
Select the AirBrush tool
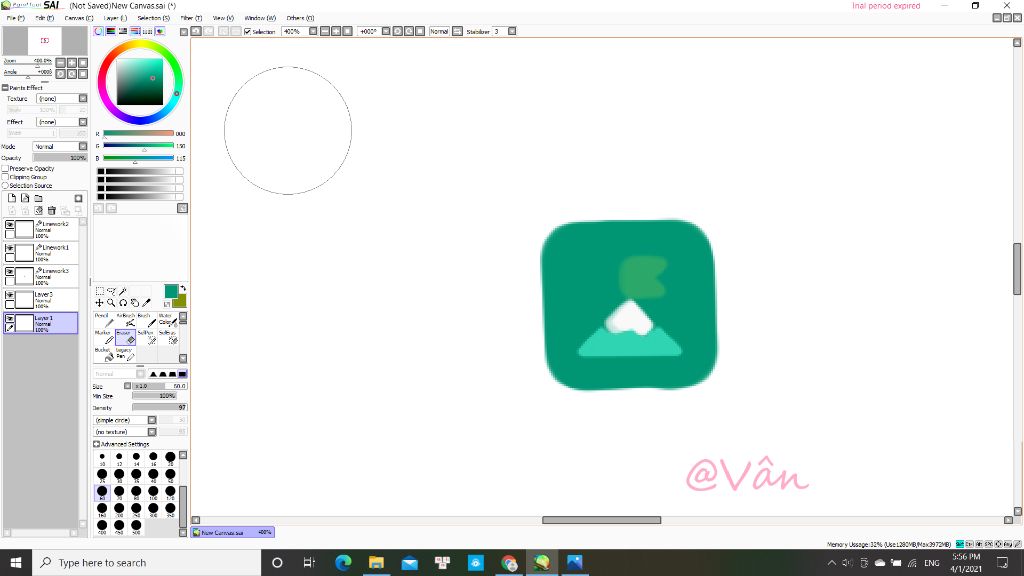coord(125,320)
